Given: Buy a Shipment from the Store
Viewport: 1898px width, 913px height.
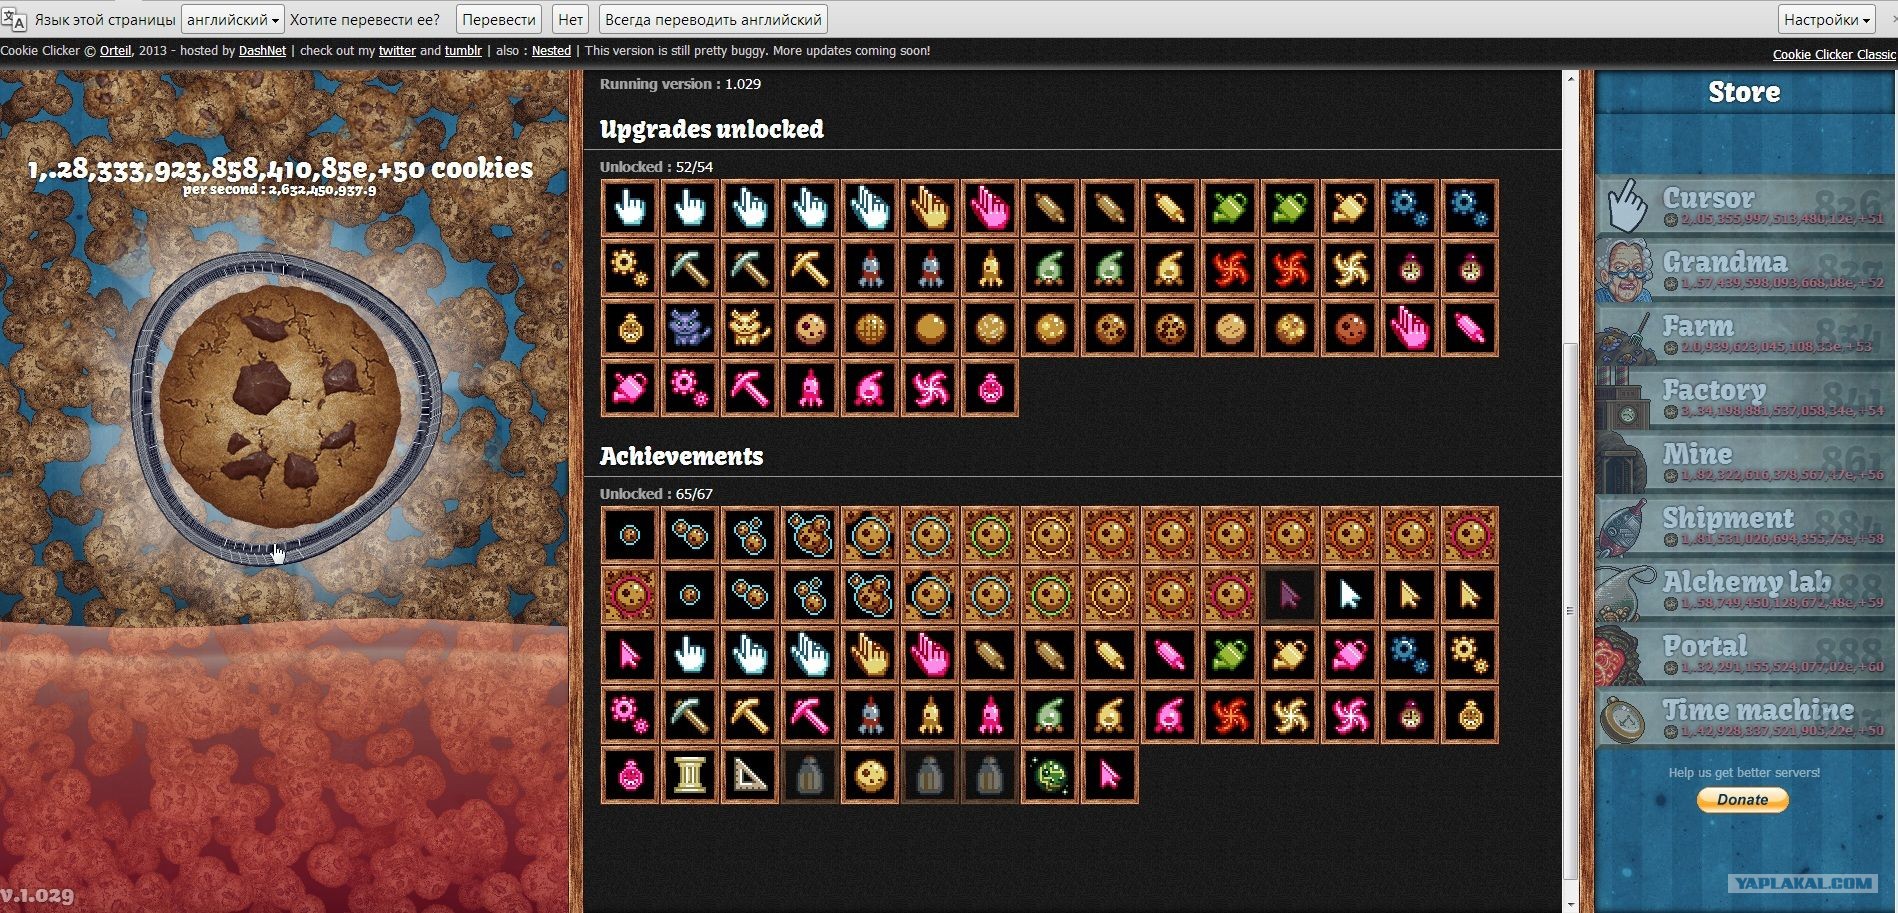Looking at the screenshot, I should pos(1744,526).
